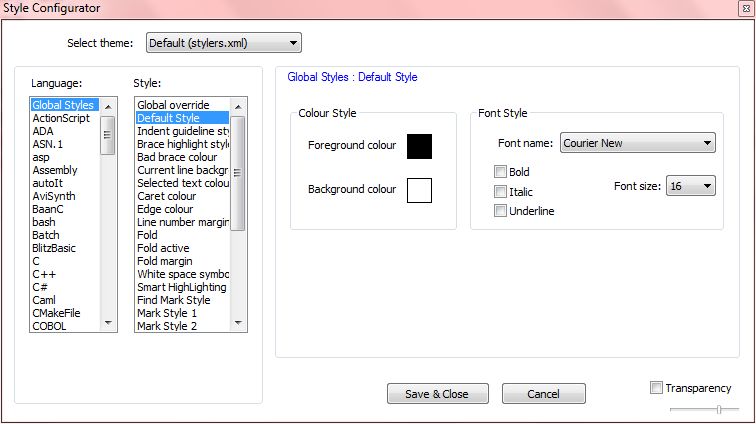Expand the Font name combo box
756x424 pixels.
click(638, 143)
